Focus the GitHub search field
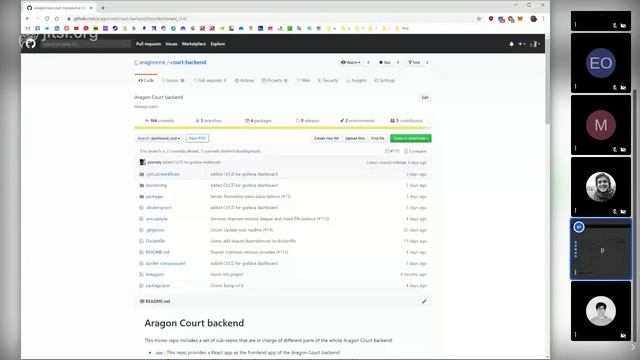Viewport: 640px width, 360px height. coord(86,44)
